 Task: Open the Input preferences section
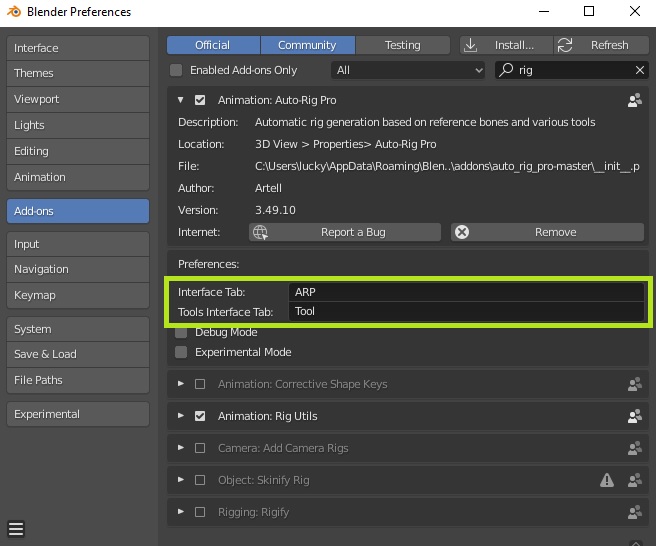[78, 244]
